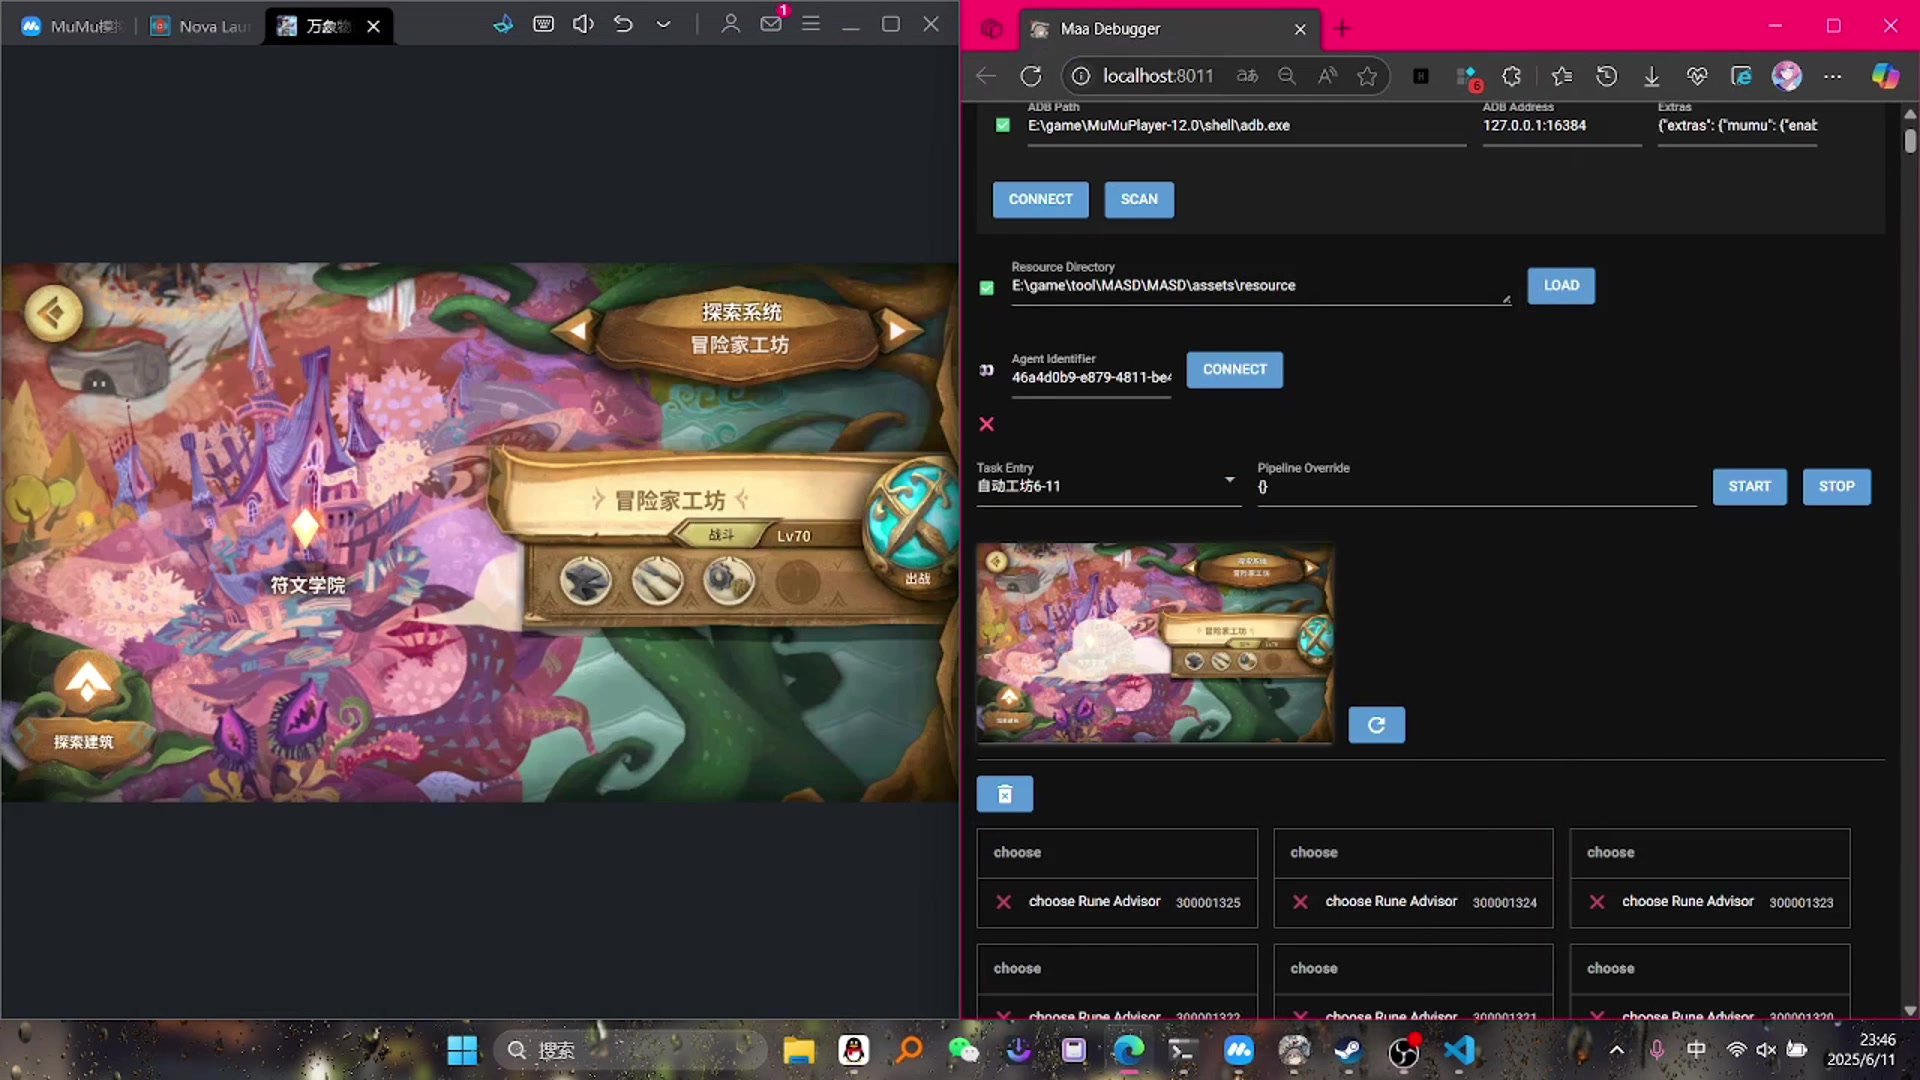This screenshot has height=1080, width=1920.
Task: Refresh the browser page
Action: point(1031,76)
